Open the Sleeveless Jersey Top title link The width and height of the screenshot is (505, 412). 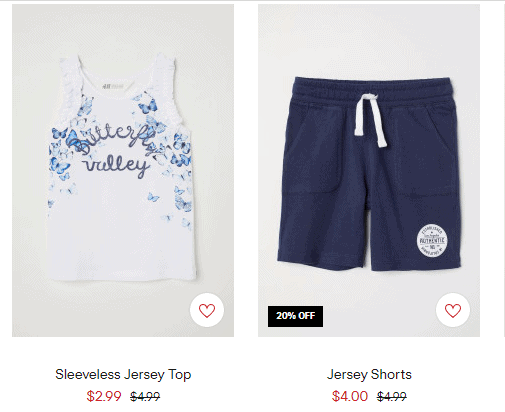click(123, 375)
